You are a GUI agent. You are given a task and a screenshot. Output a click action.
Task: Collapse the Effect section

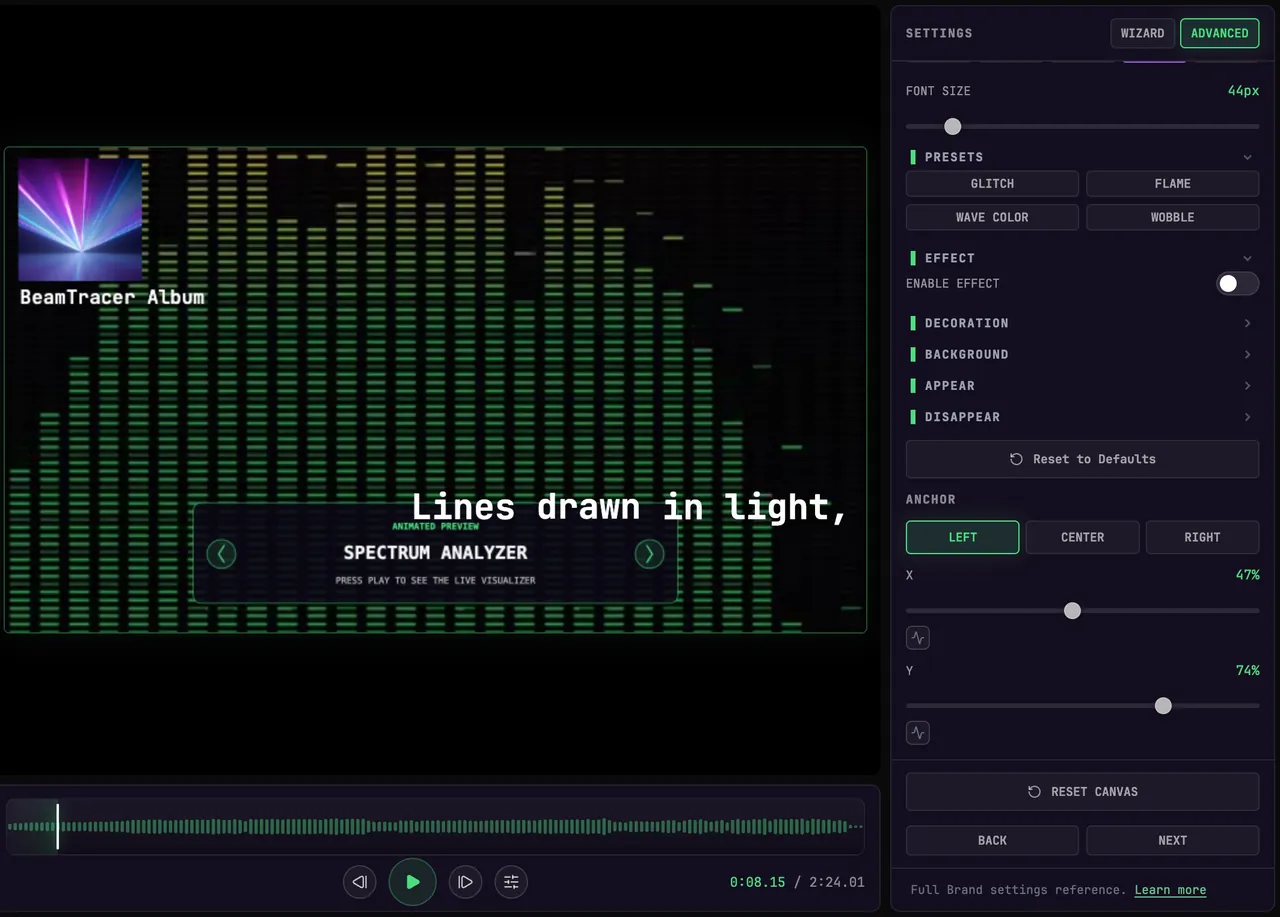coord(1082,258)
